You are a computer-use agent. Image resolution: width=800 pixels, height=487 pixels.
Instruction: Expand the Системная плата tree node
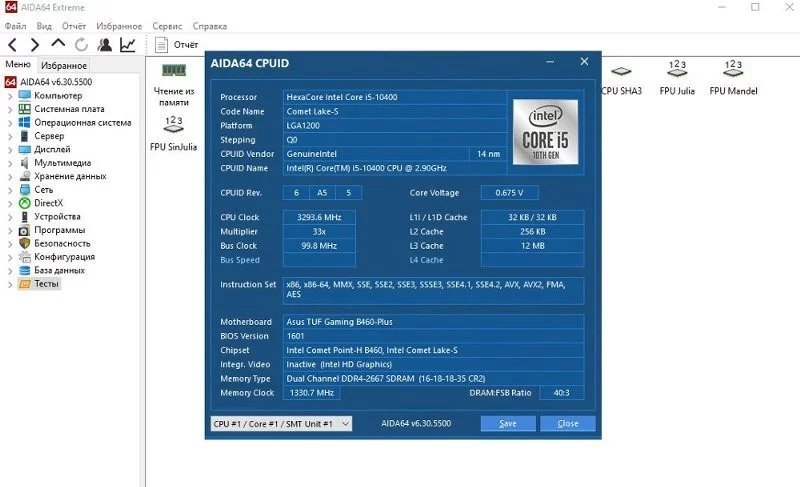click(10, 109)
